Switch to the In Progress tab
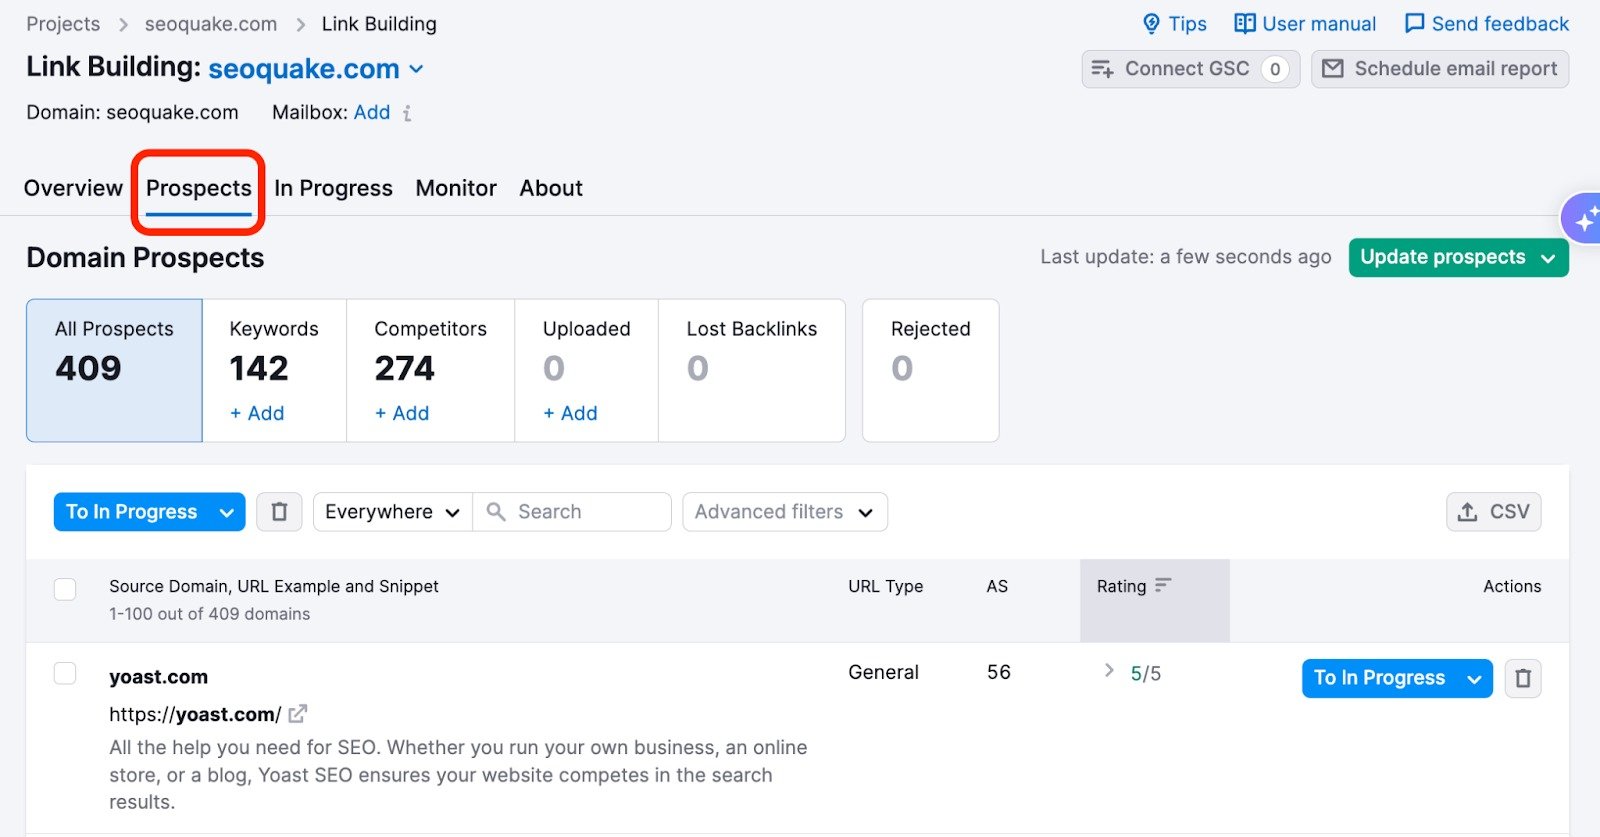 click(333, 188)
